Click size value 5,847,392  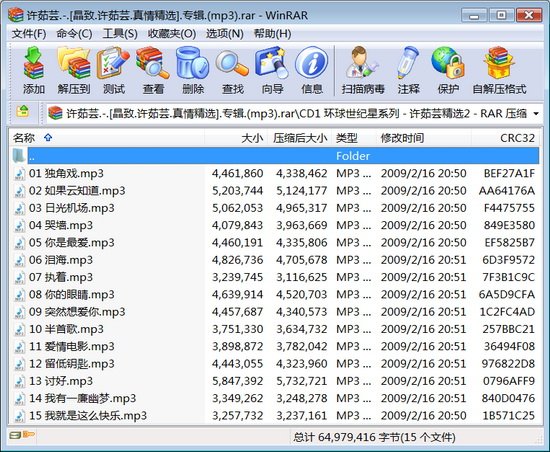[237, 381]
